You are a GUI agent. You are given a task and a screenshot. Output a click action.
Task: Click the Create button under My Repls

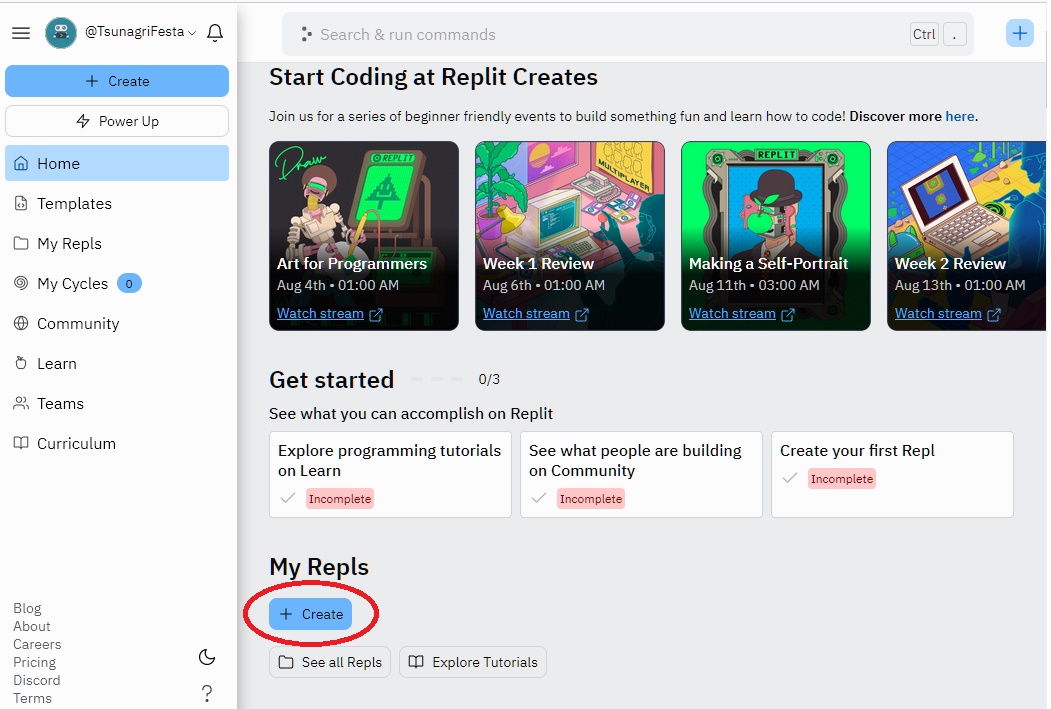point(310,614)
